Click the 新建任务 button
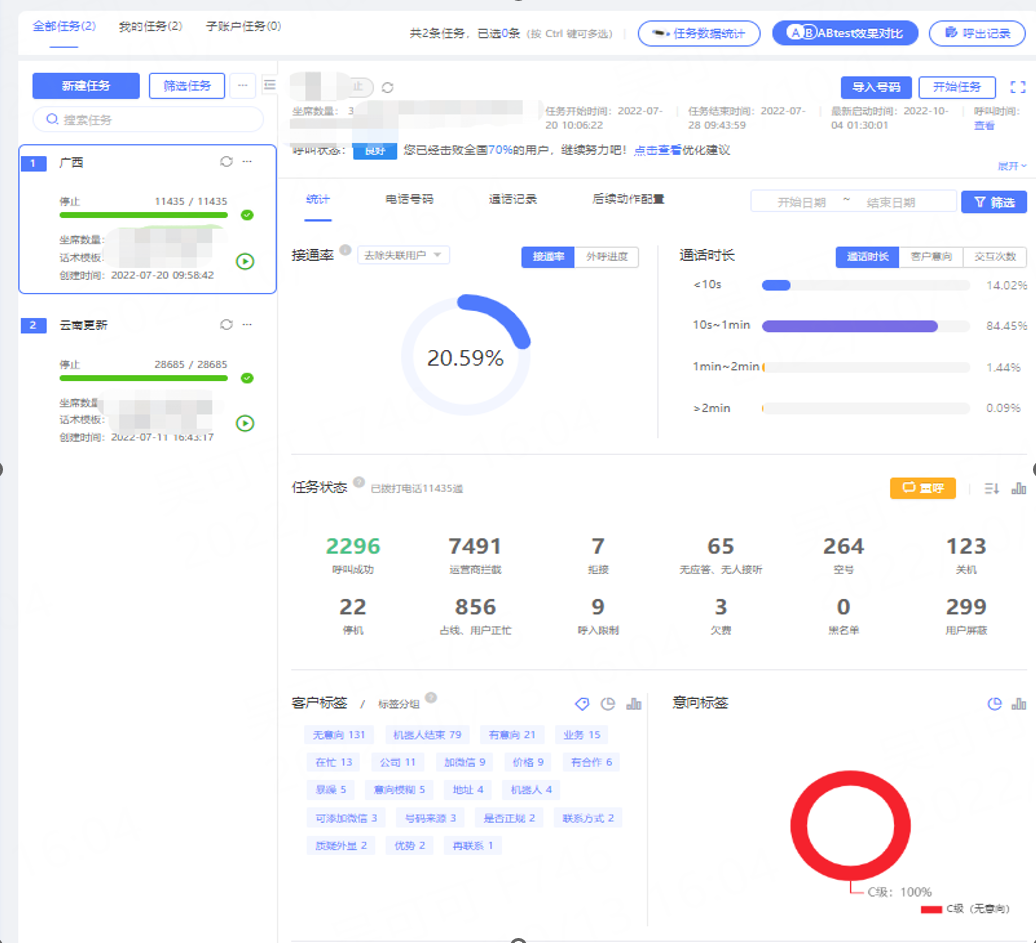This screenshot has width=1036, height=943. (x=85, y=86)
